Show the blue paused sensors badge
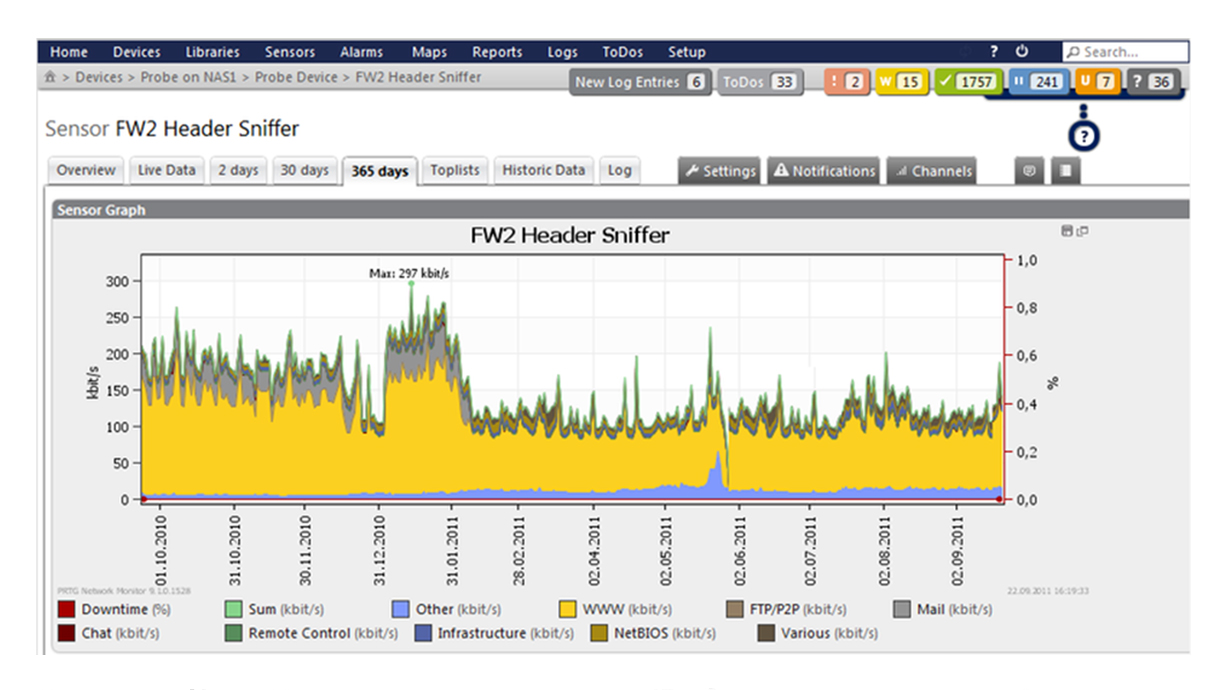 click(x=1036, y=82)
